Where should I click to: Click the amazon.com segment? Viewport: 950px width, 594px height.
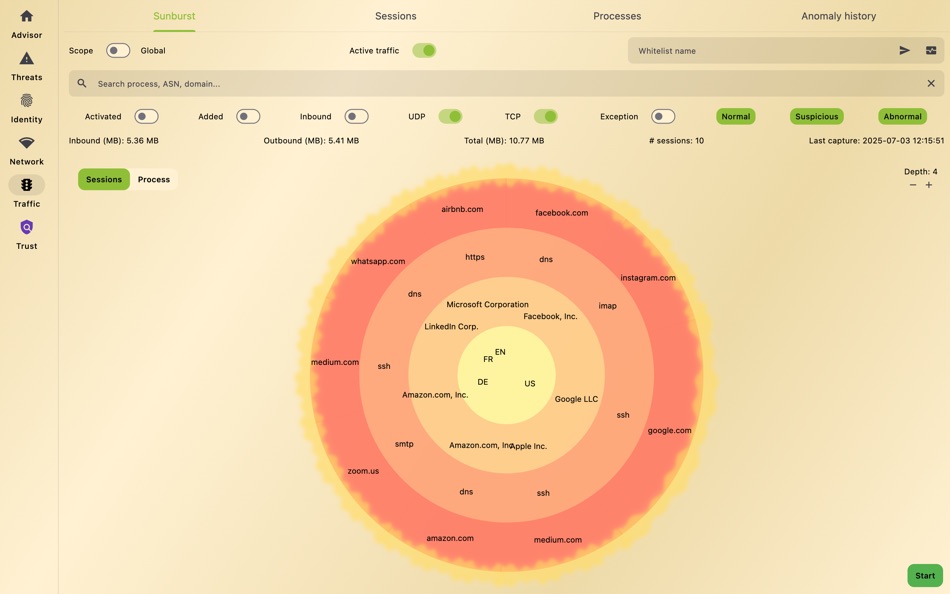point(450,538)
